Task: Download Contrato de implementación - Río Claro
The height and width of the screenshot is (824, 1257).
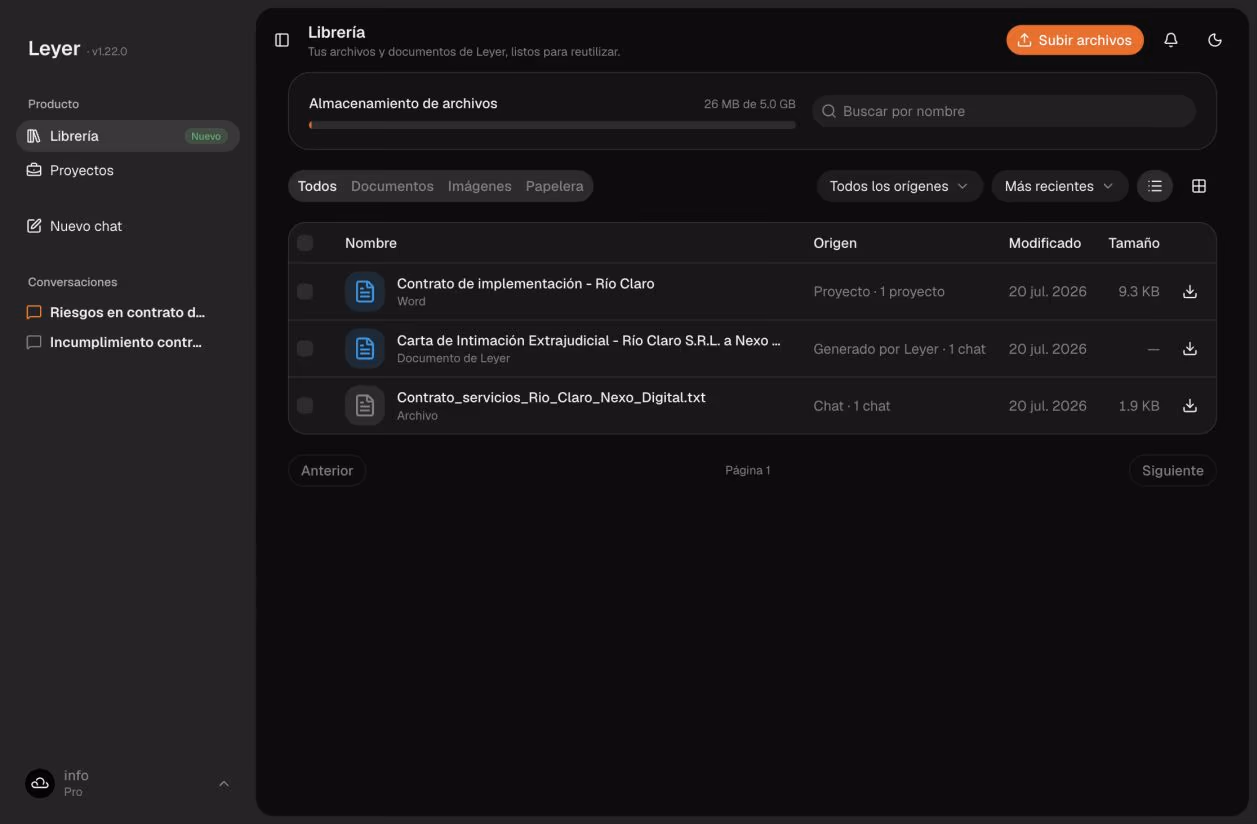Action: coord(1189,292)
